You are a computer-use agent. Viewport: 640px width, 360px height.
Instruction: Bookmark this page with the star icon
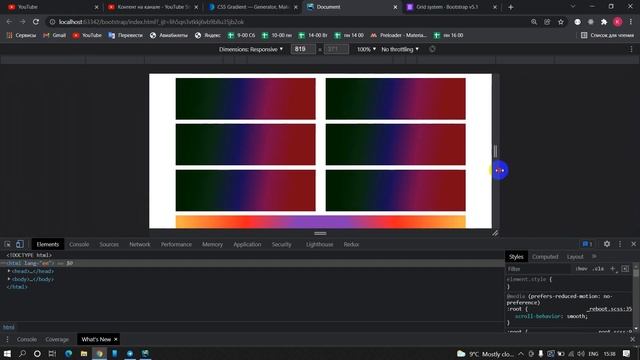[561, 22]
